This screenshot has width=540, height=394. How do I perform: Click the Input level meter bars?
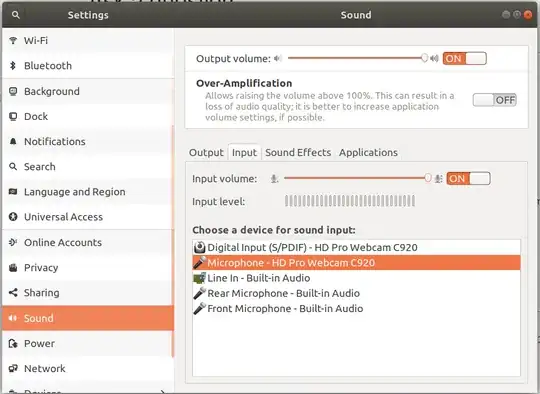350,201
